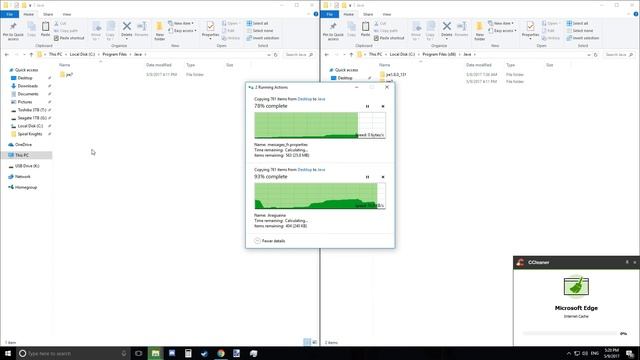This screenshot has height=360, width=640.
Task: Click New folder in left window ribbon
Action: point(160,31)
